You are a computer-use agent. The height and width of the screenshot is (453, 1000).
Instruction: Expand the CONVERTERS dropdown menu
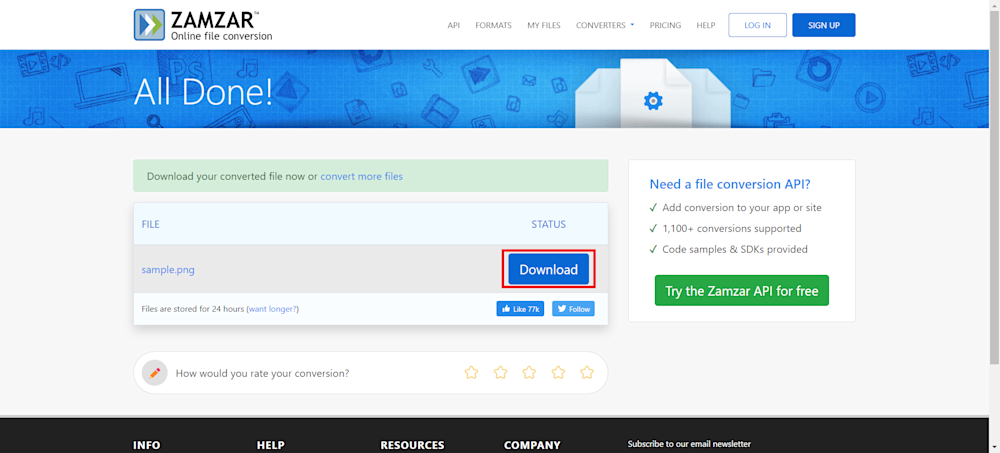pyautogui.click(x=605, y=26)
